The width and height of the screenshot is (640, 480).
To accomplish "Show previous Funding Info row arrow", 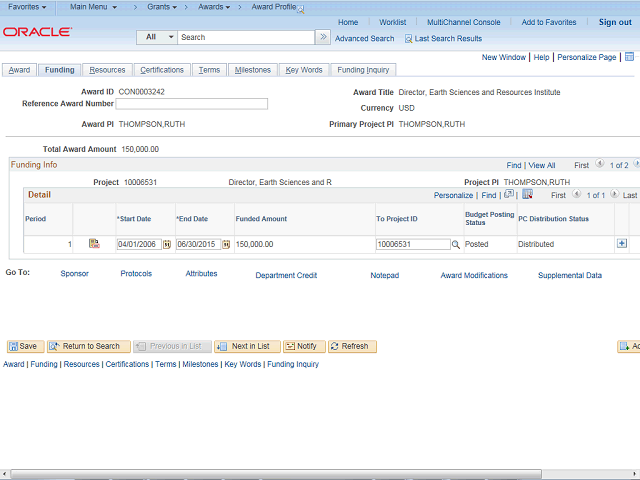I will [599, 164].
